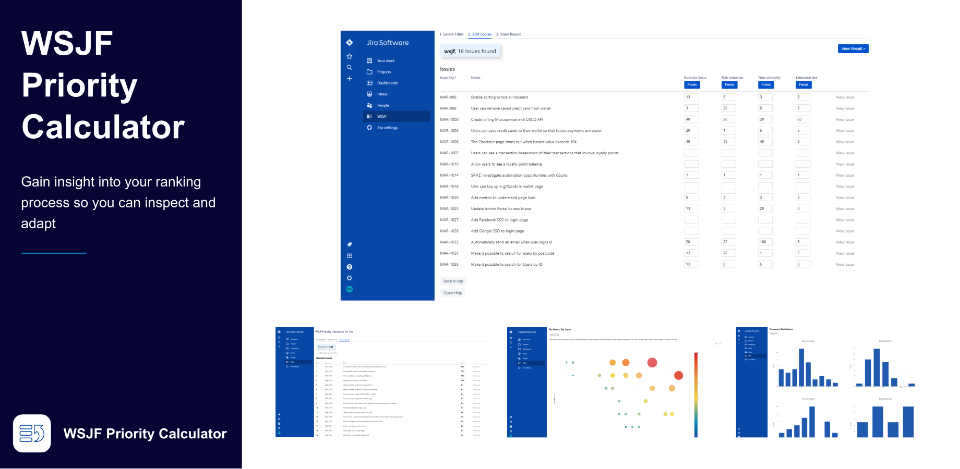Open the help question mark icon
Image resolution: width=960 pixels, height=469 pixels.
click(x=349, y=267)
